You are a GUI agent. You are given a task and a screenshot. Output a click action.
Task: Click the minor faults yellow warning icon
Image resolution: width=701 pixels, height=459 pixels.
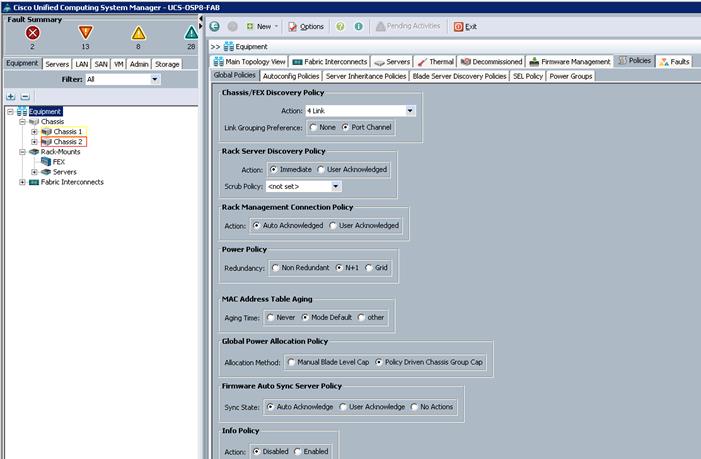[139, 33]
